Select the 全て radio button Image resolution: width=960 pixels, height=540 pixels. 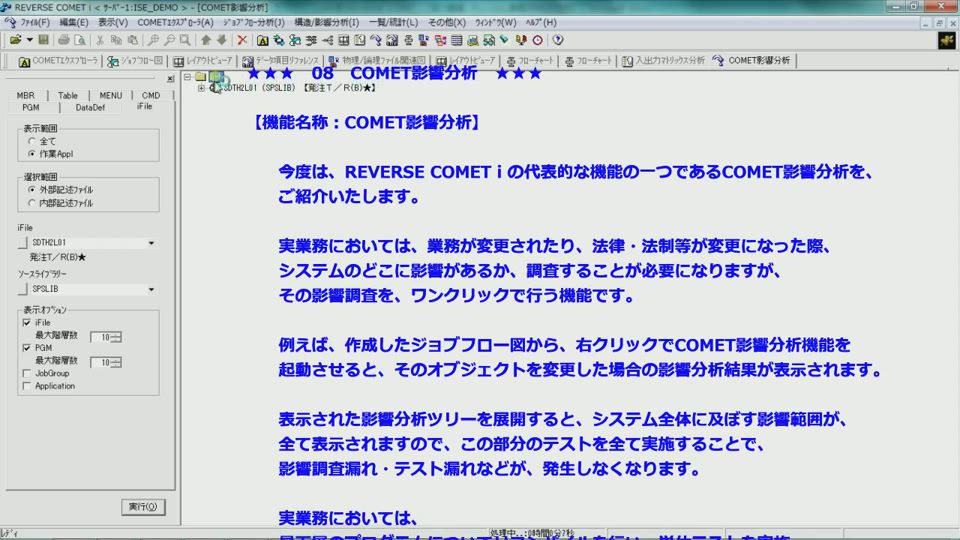coord(32,142)
